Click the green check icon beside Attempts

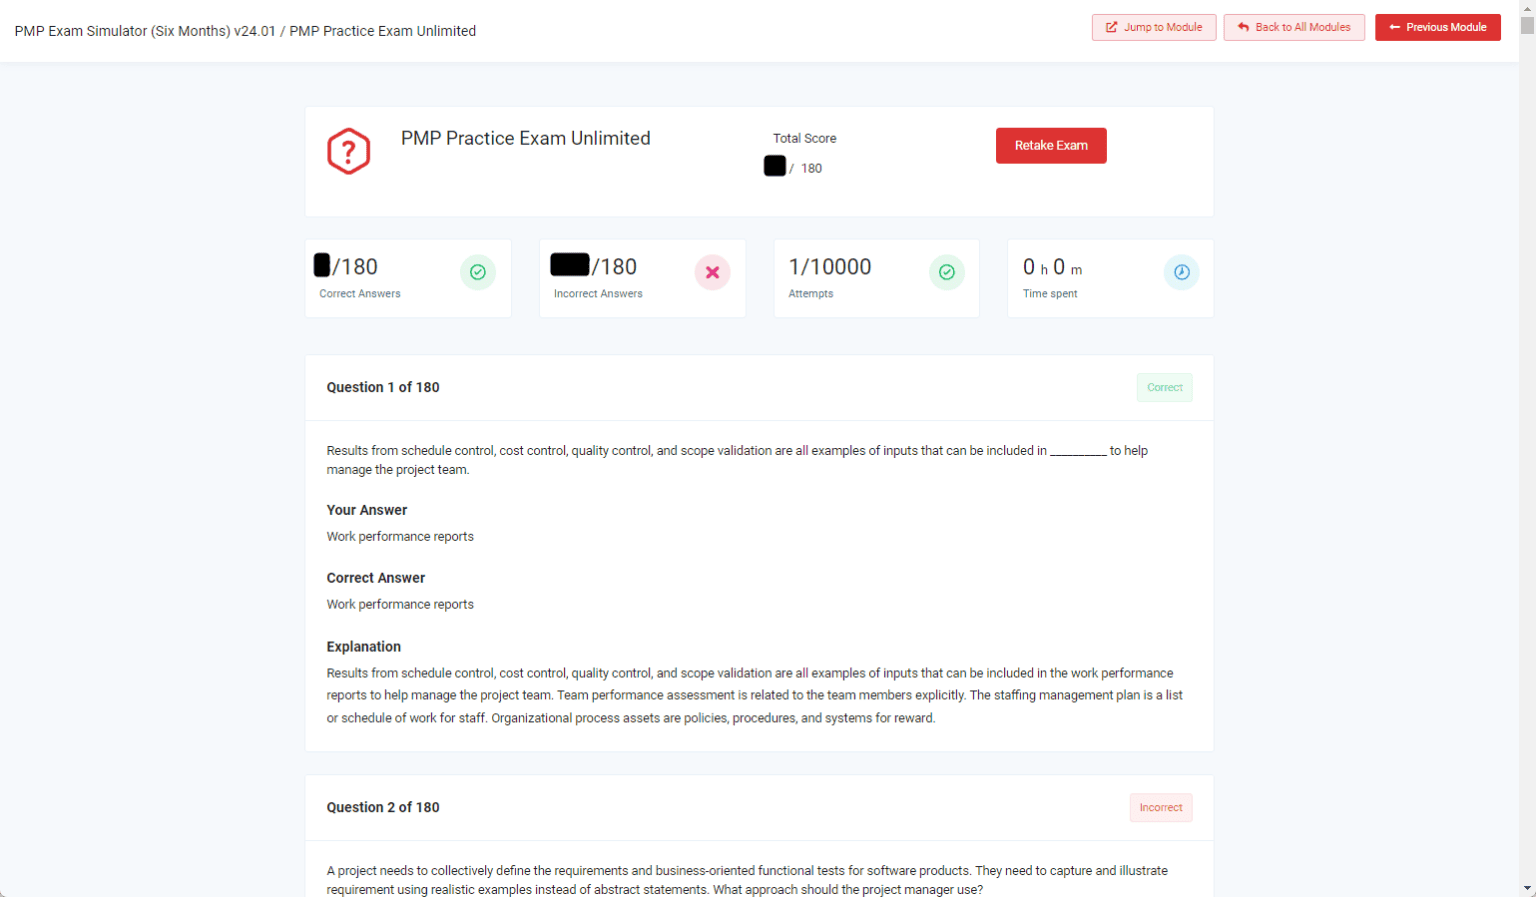946,272
